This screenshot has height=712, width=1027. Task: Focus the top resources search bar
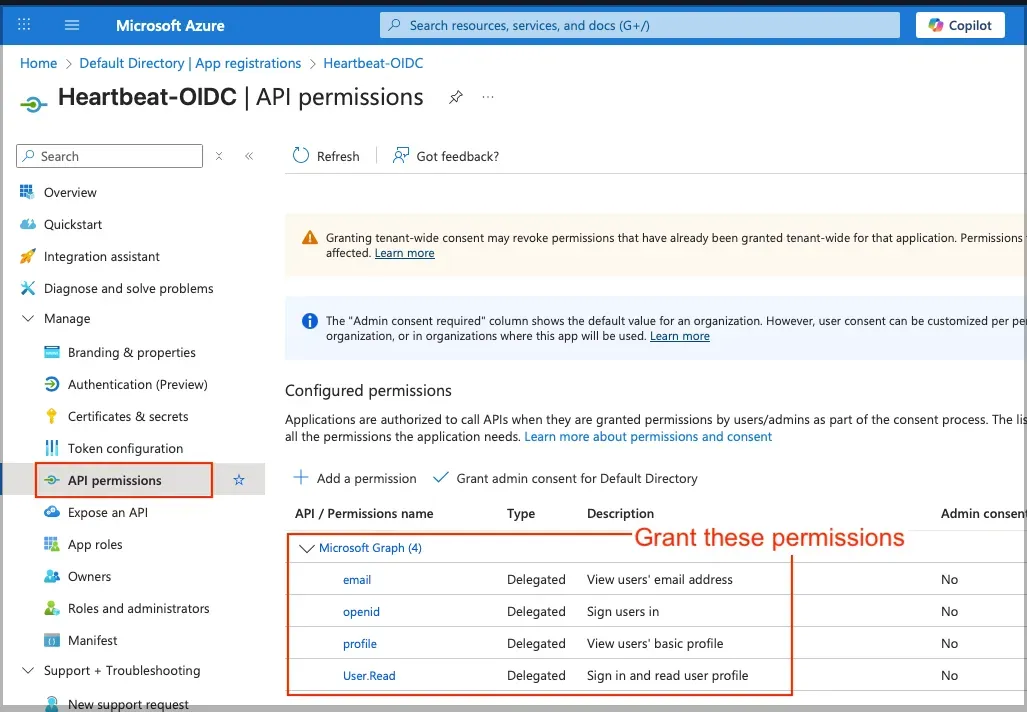(640, 25)
